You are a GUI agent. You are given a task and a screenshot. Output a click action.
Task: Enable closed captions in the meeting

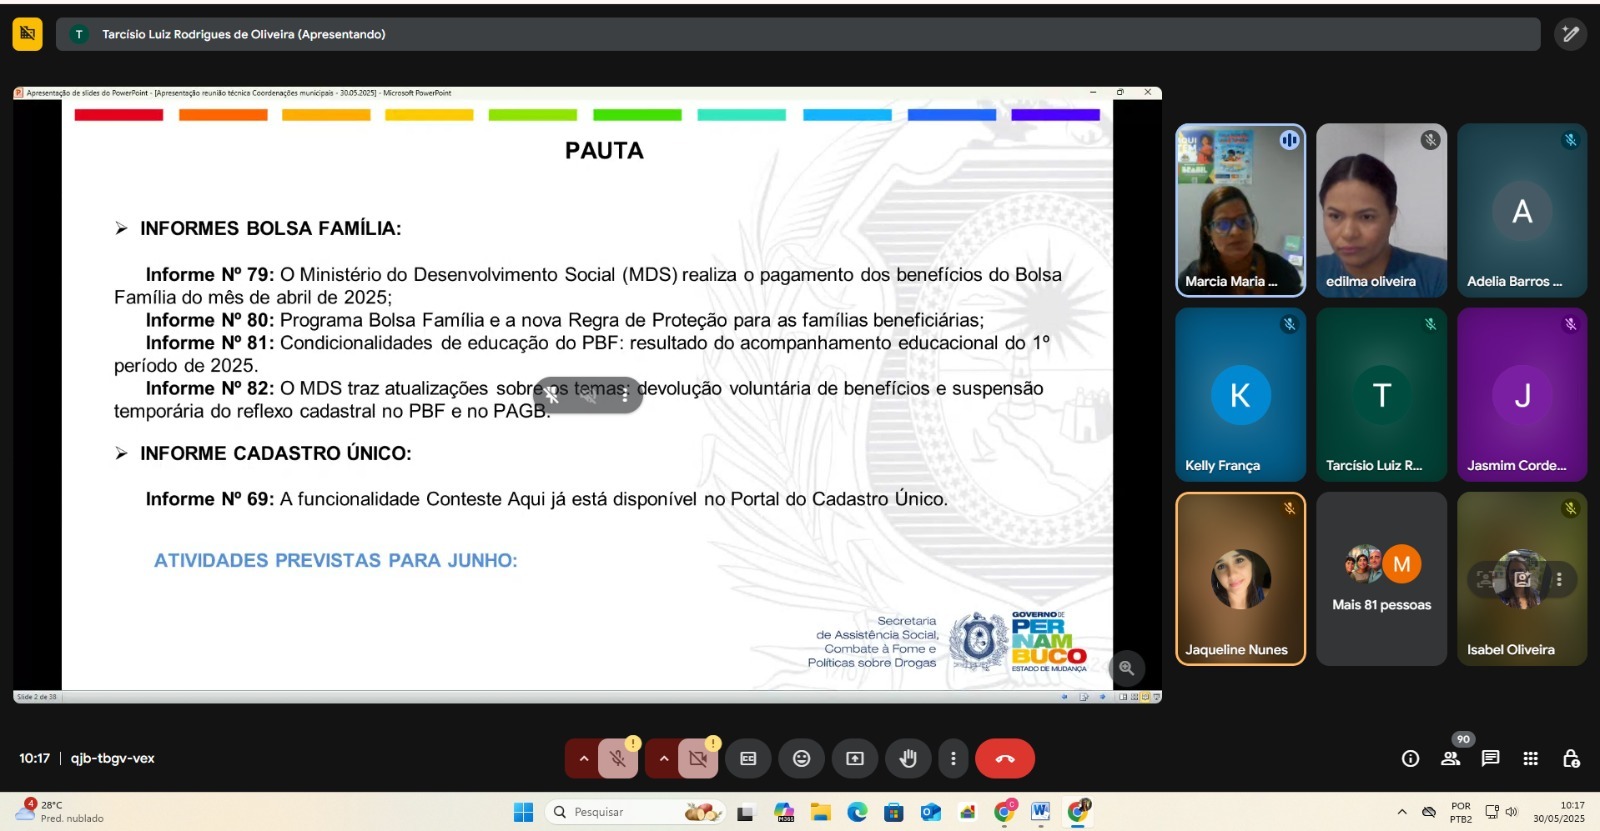click(x=748, y=759)
